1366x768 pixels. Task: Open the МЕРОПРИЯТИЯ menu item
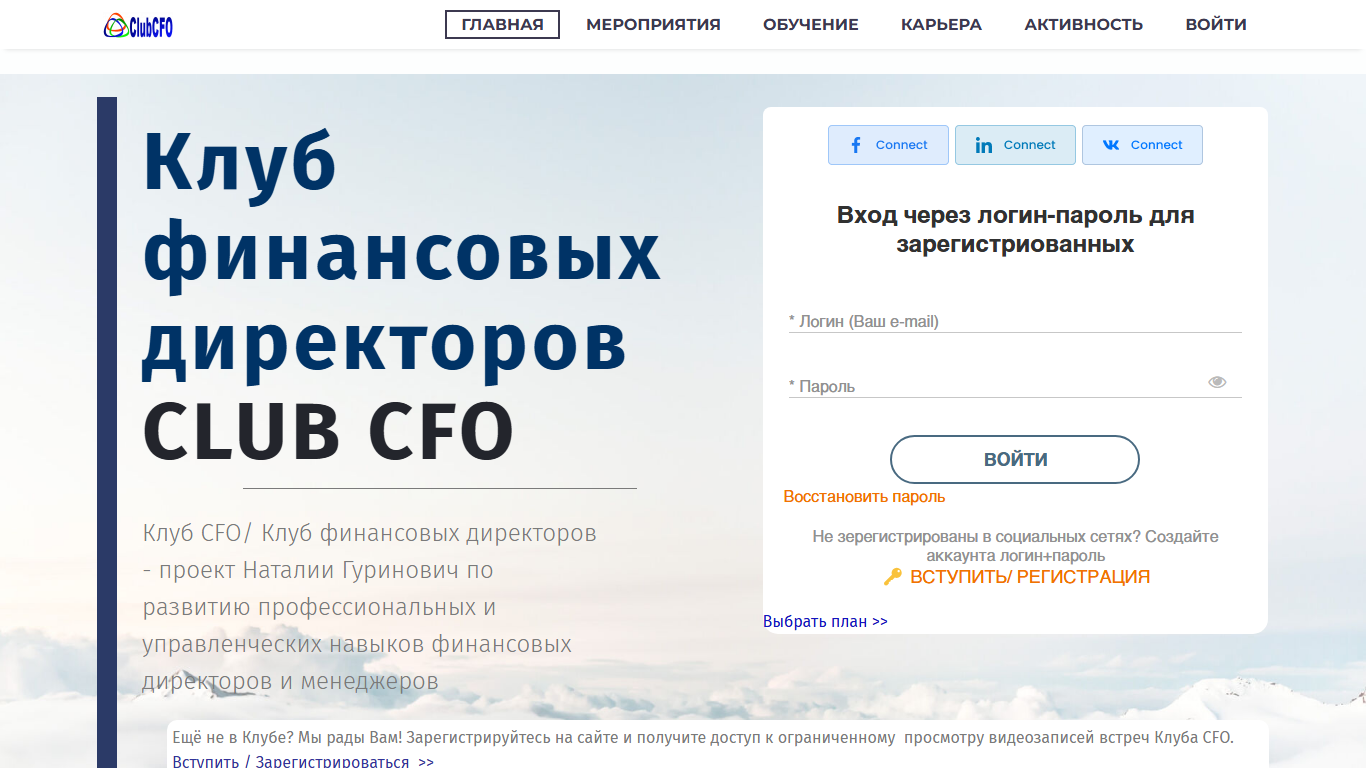click(x=653, y=25)
